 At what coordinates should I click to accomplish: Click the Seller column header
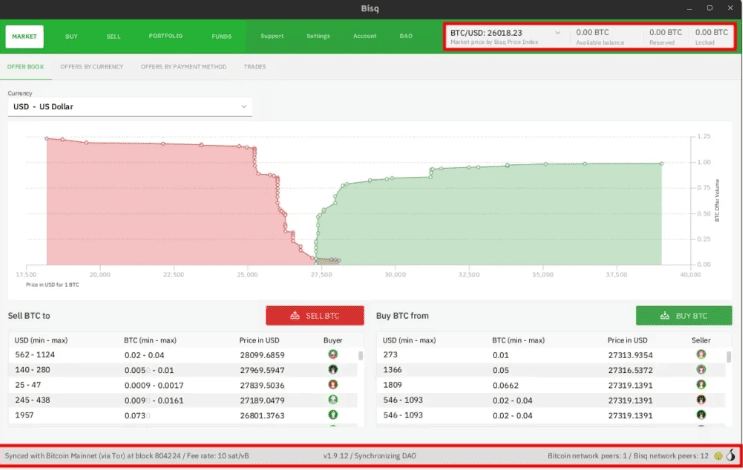[x=701, y=340]
